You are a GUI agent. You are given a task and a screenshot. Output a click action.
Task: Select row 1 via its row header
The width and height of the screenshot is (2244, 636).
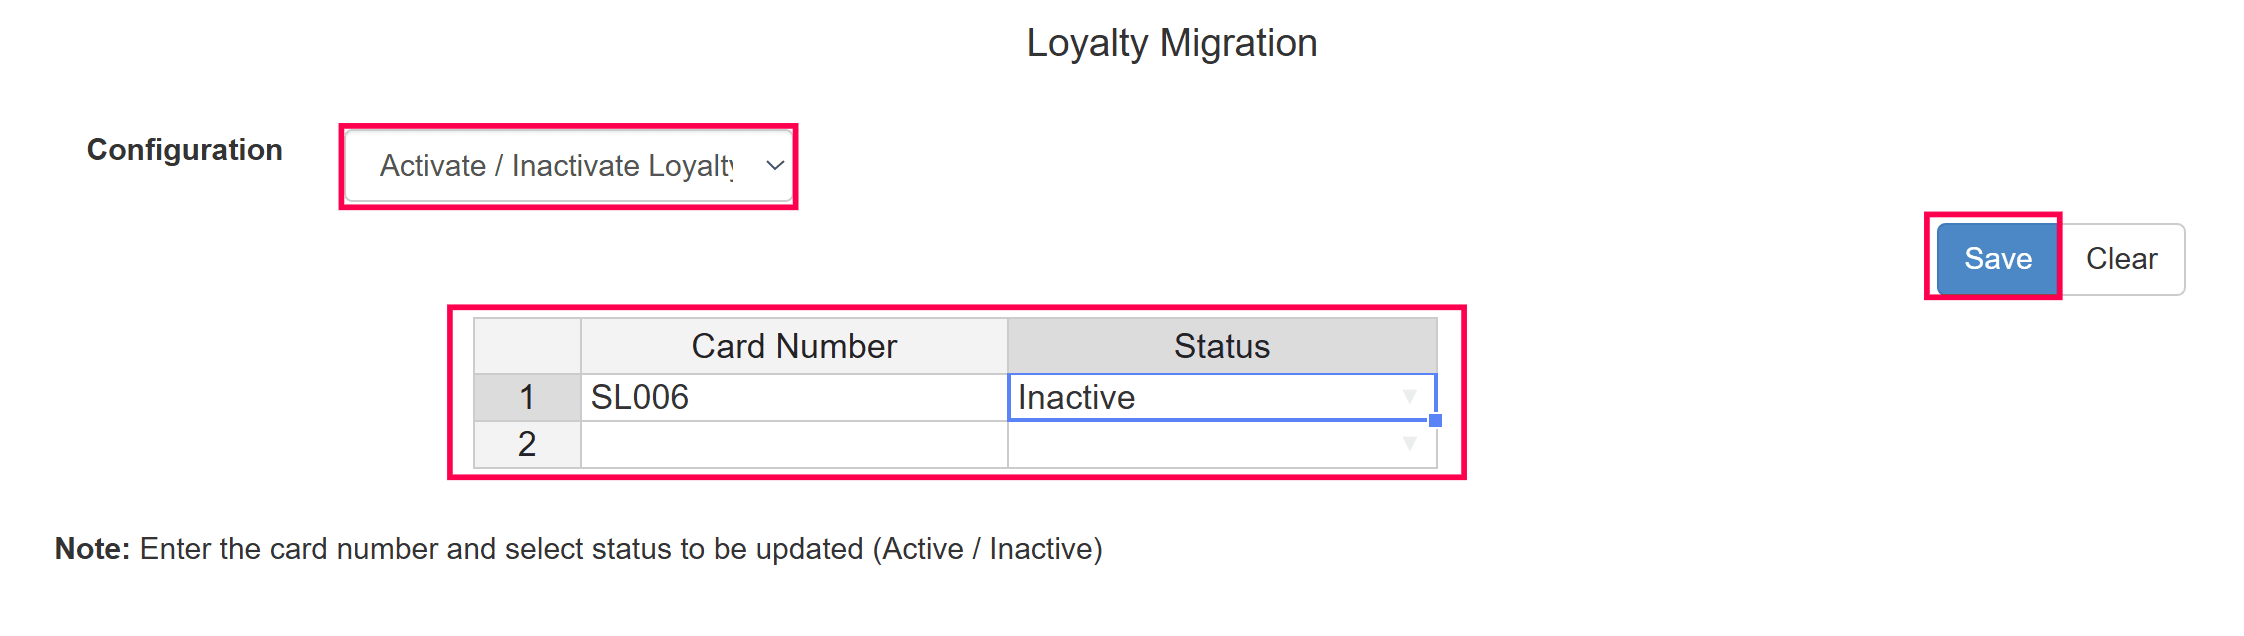click(527, 398)
